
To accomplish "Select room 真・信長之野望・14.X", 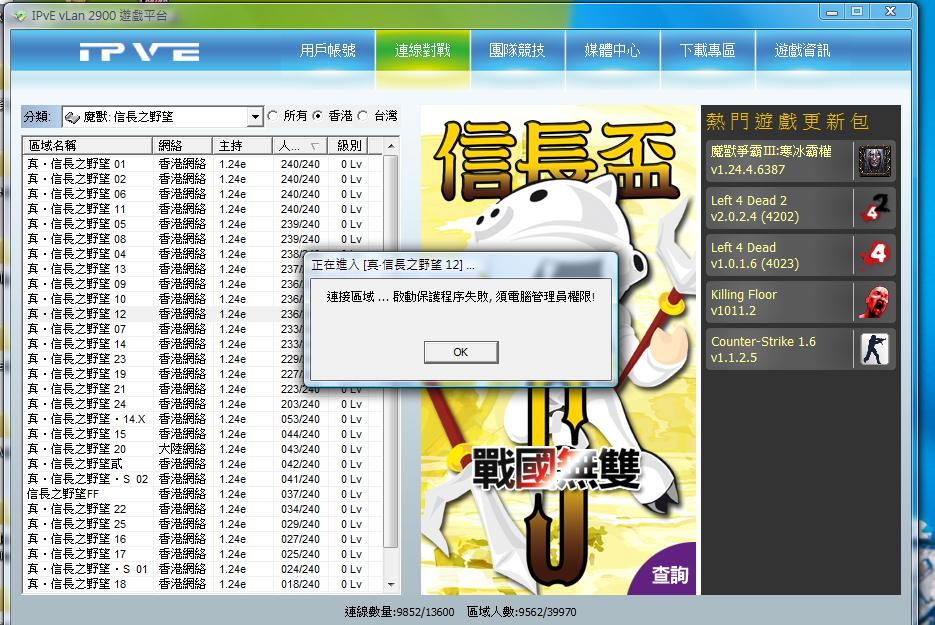I will pyautogui.click(x=203, y=419).
